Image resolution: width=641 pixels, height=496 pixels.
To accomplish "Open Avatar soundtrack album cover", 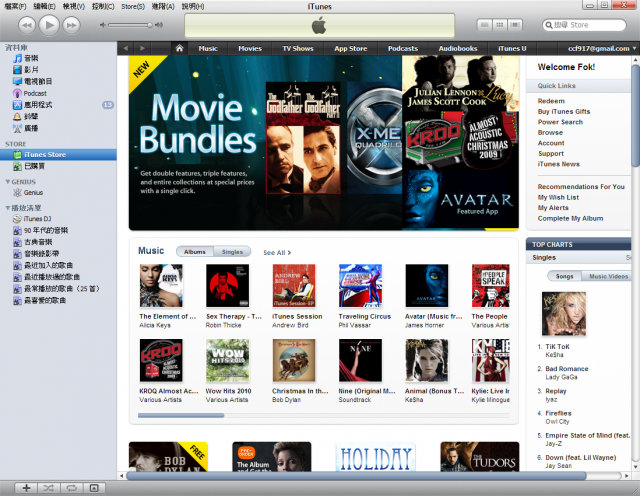I will click(x=426, y=285).
